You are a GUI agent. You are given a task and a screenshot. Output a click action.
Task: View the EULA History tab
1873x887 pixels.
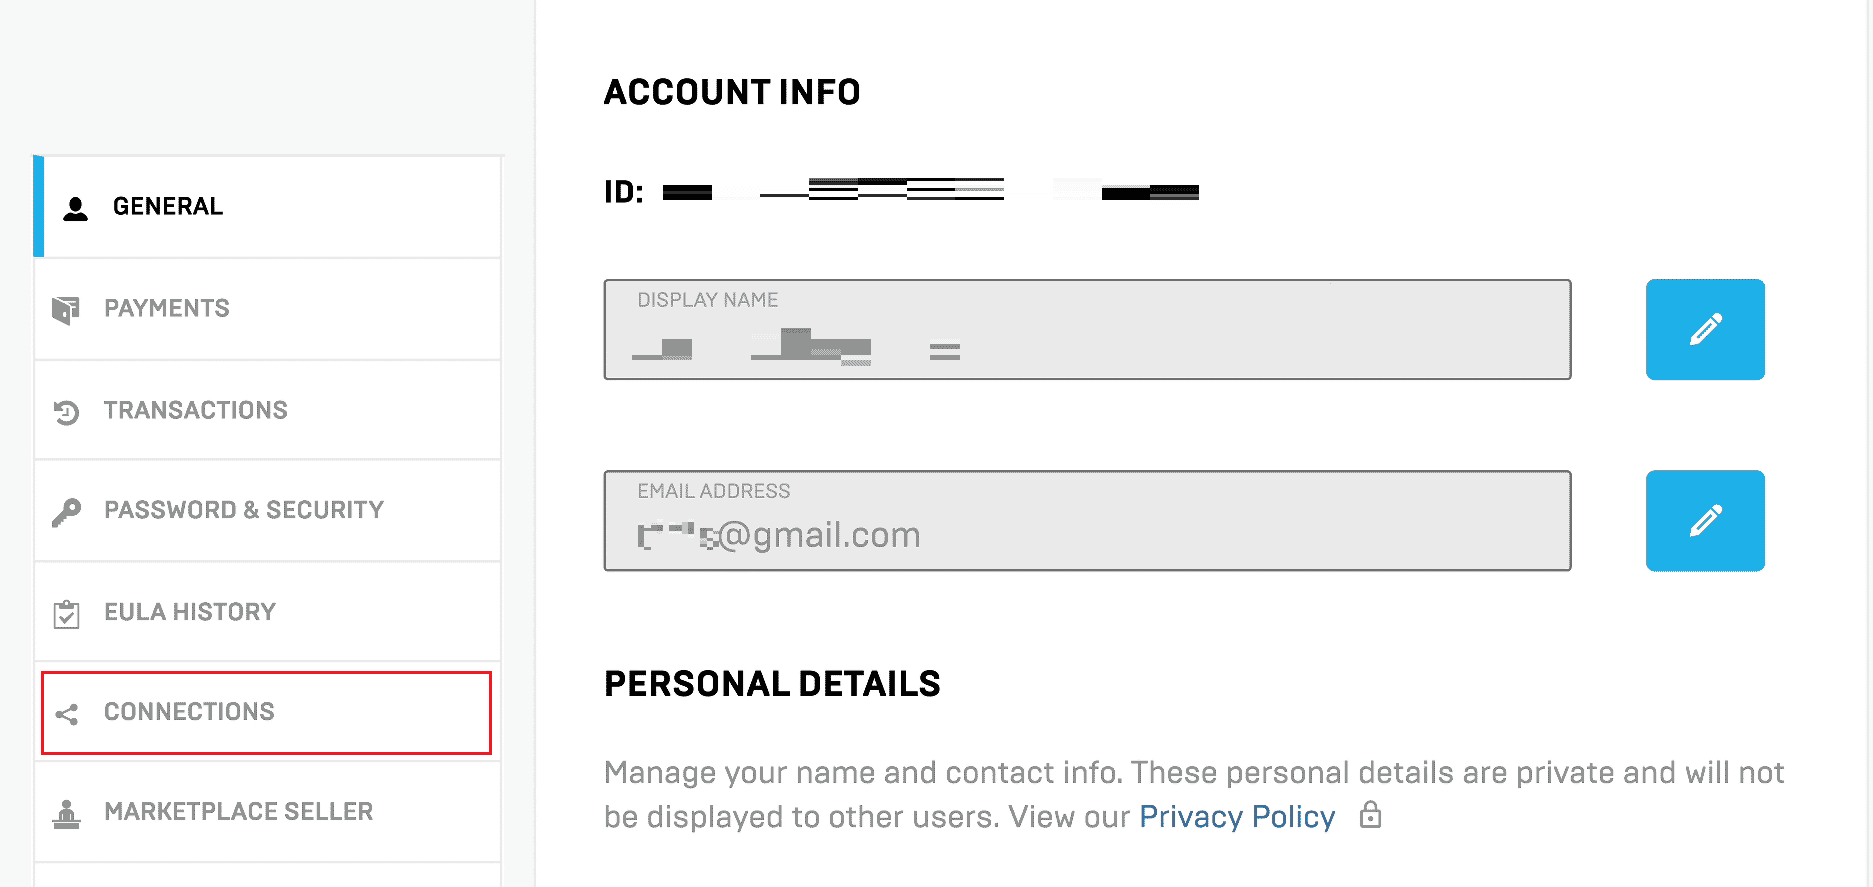pyautogui.click(x=190, y=612)
